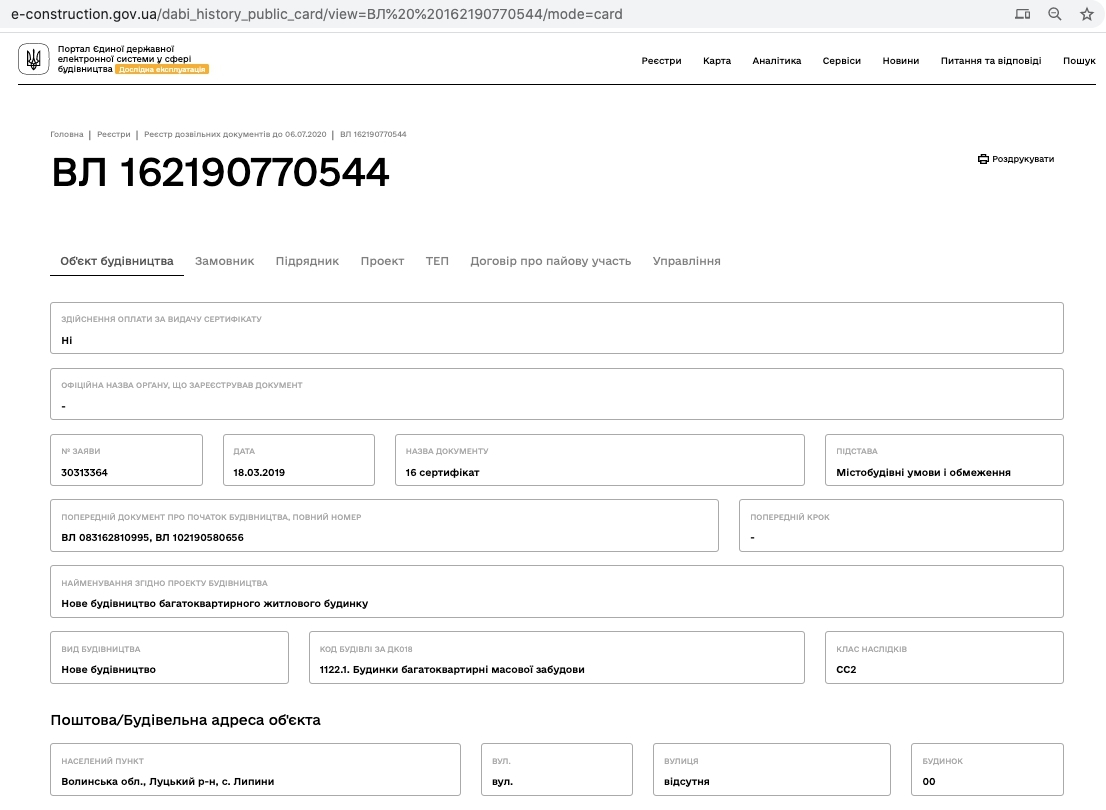Click heading Поштова/Будівельна адреса об'єкта
This screenshot has width=1106, height=810.
click(x=186, y=720)
